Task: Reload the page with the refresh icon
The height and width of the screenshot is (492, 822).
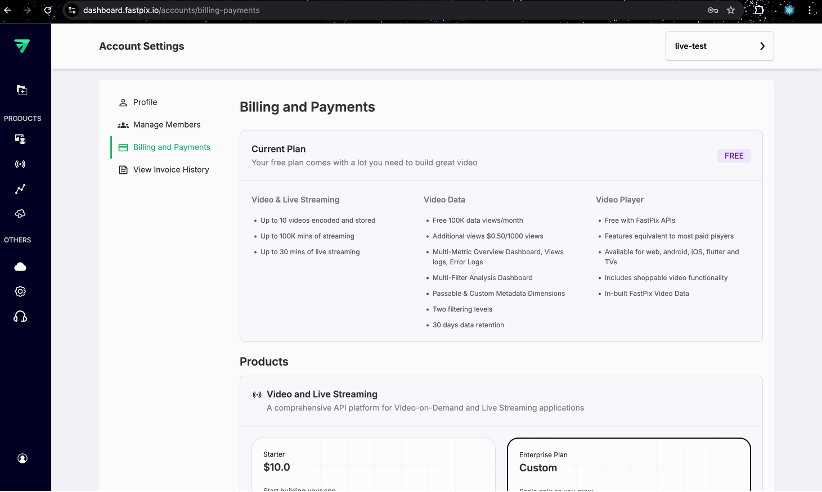Action: [x=48, y=10]
